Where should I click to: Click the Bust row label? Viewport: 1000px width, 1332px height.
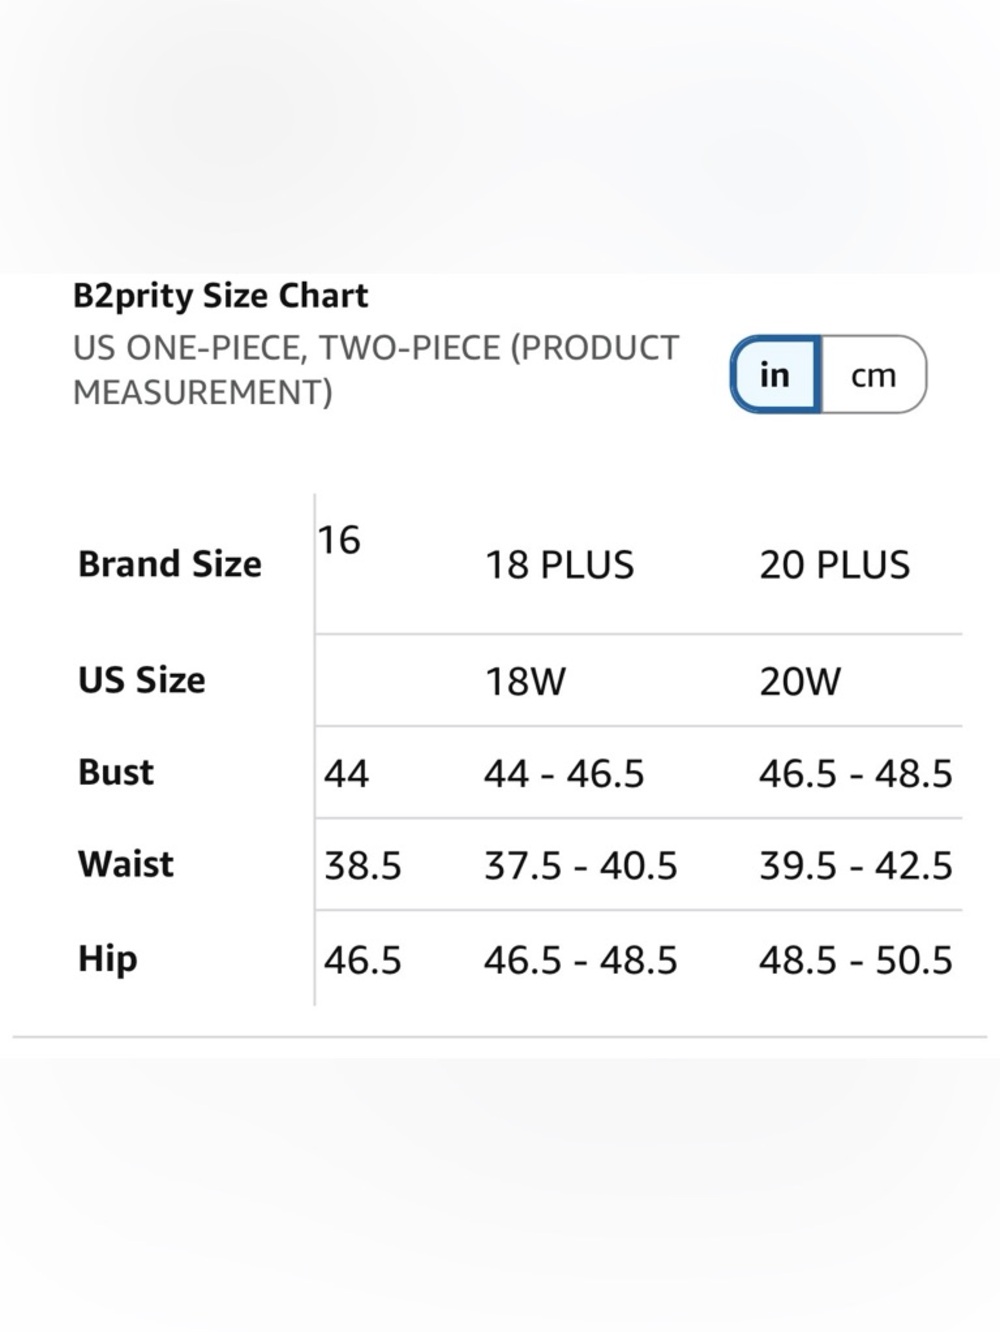click(116, 772)
